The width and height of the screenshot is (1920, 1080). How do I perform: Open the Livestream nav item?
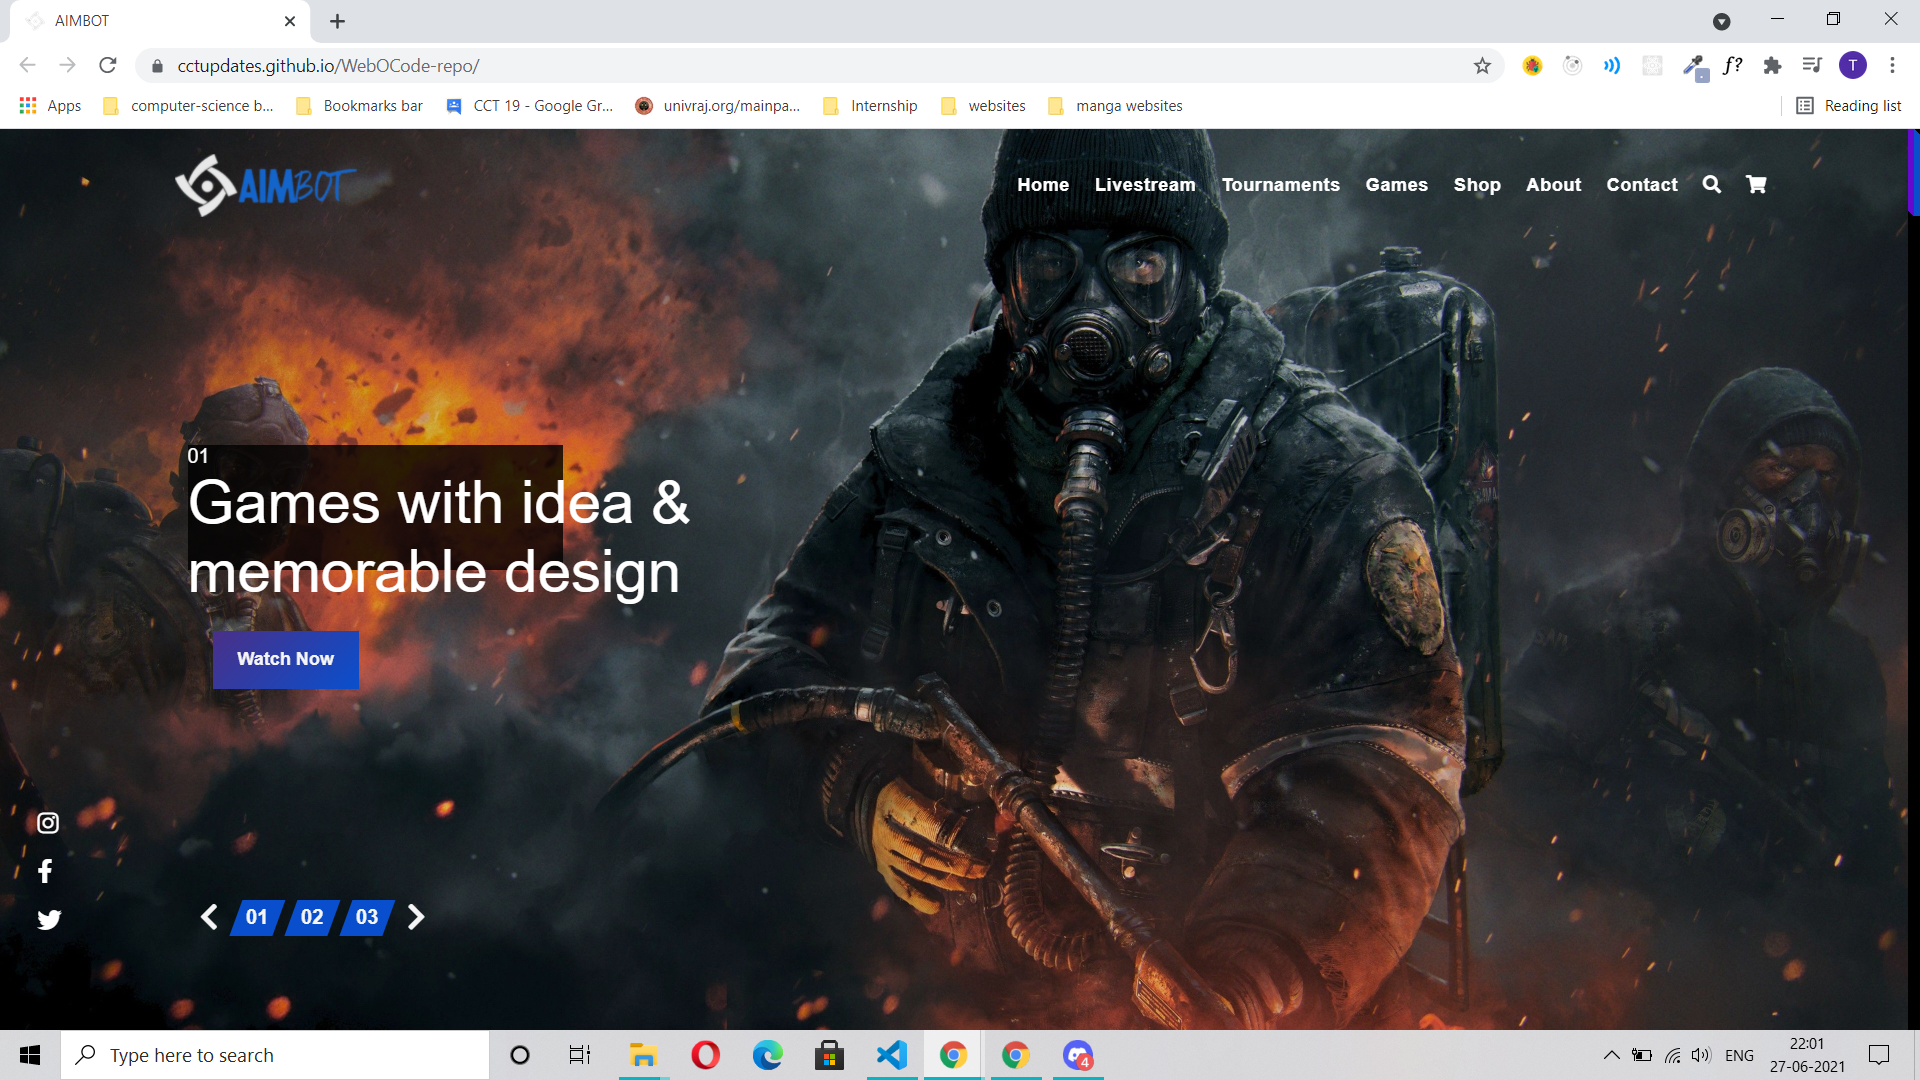pyautogui.click(x=1145, y=185)
